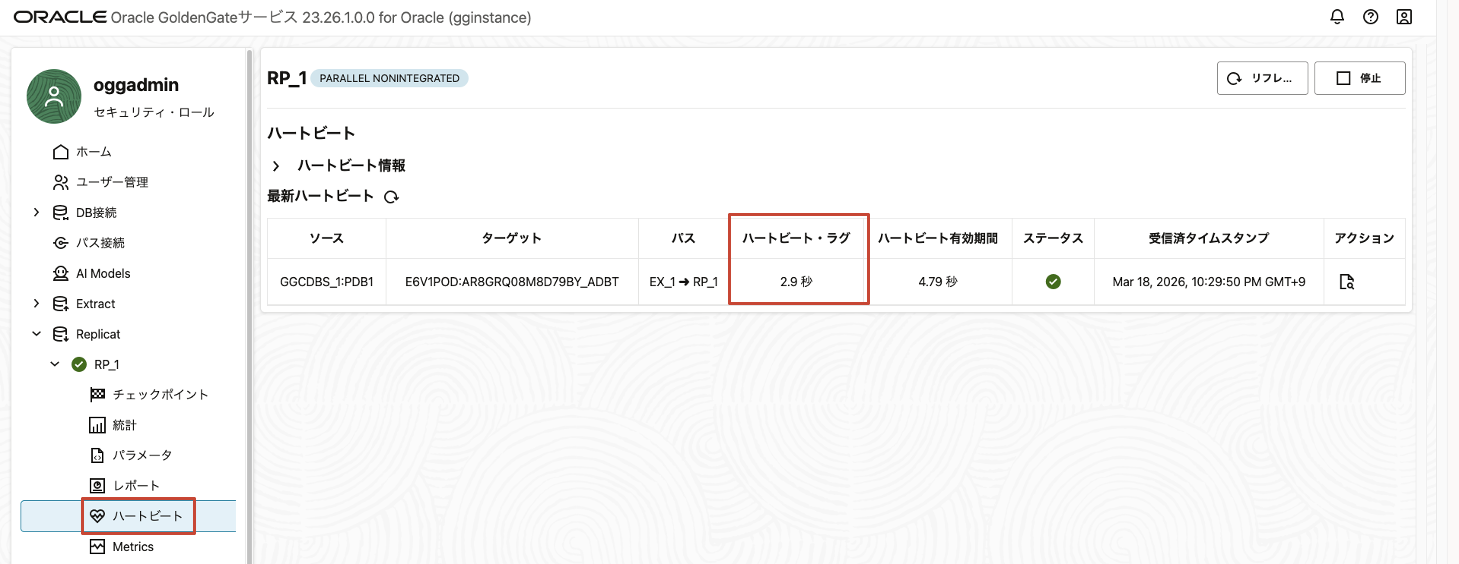Select RP_1 replicat in sidebar

pyautogui.click(x=107, y=365)
